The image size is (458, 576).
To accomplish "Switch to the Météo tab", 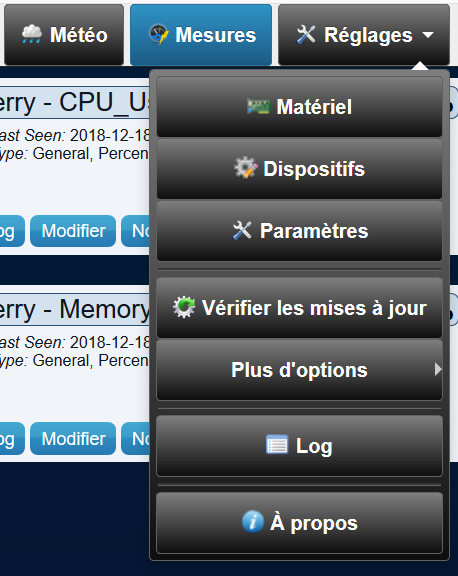I will (64, 35).
